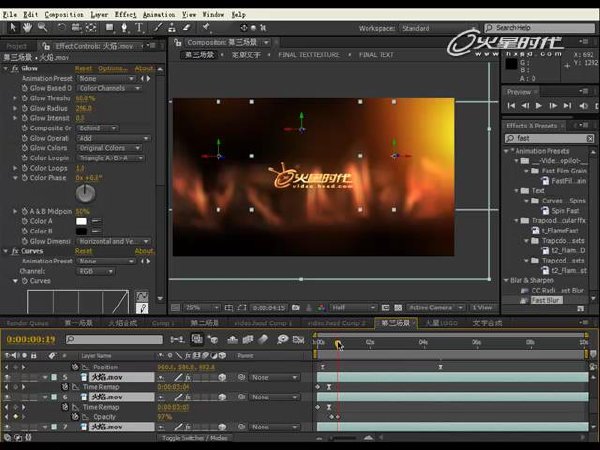Toggle the stopwatch for Opacity property
Screen dimensions: 600x450
pos(75,417)
